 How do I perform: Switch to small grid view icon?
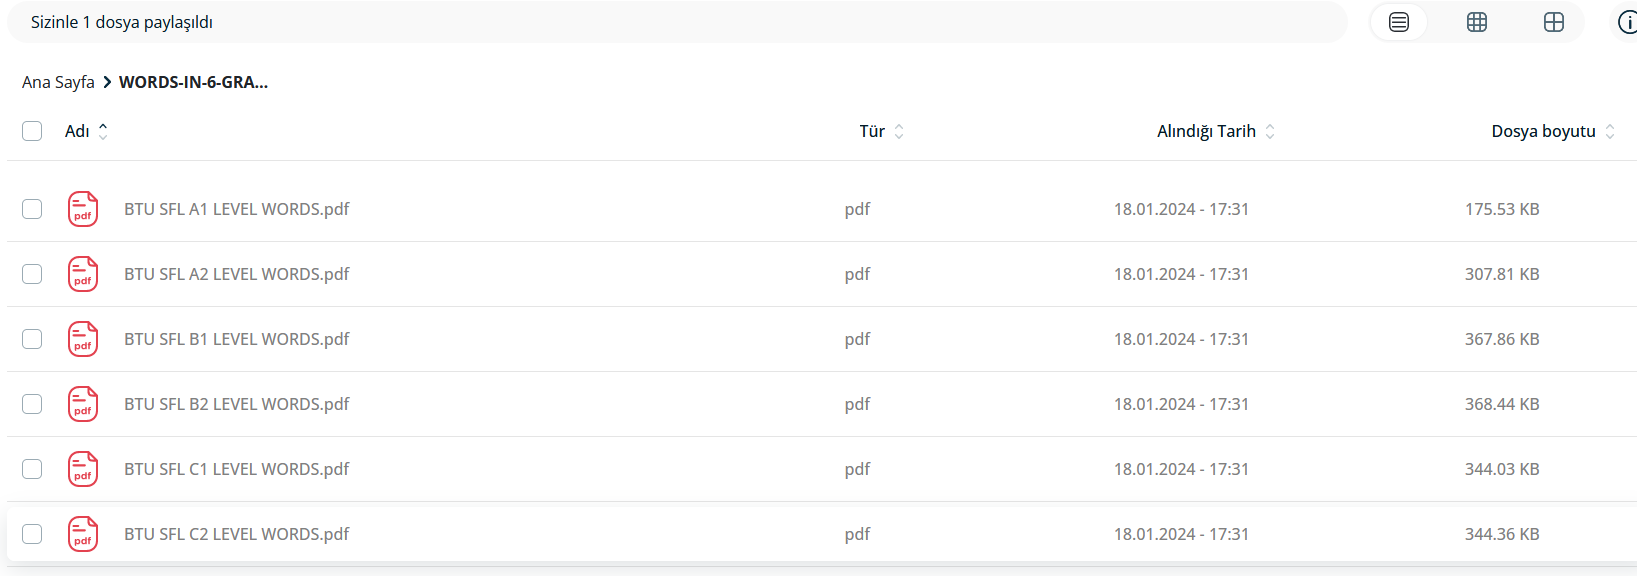[1477, 22]
